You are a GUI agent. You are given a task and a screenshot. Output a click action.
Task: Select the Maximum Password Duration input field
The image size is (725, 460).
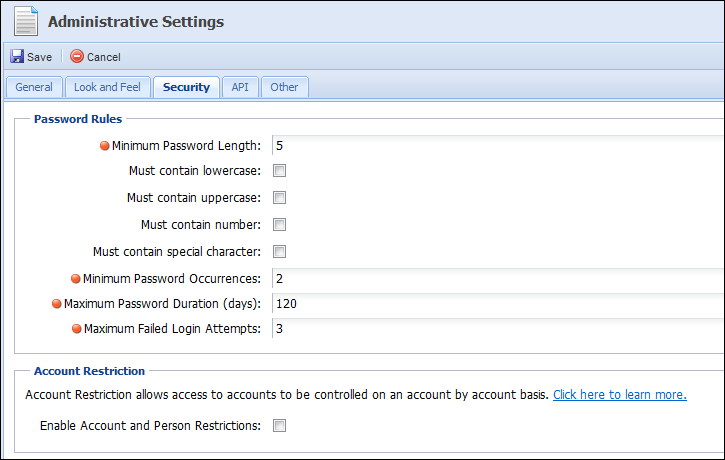pos(498,304)
